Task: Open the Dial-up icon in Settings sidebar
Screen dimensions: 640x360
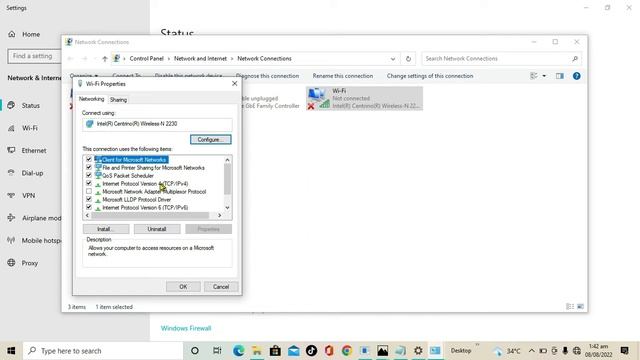Action: 11,173
